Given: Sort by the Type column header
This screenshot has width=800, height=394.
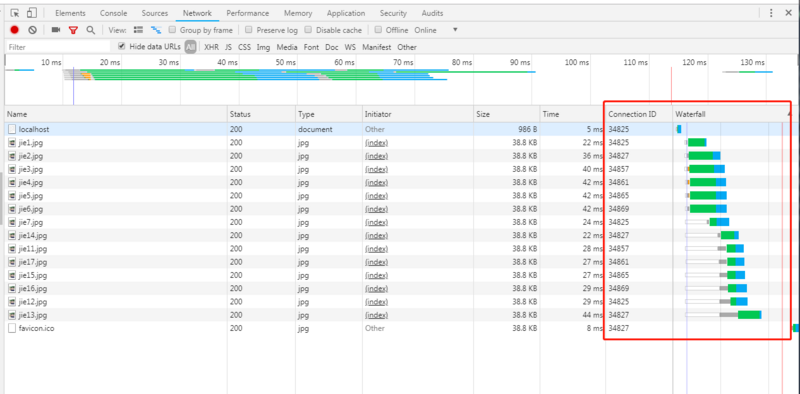Looking at the screenshot, I should (x=329, y=114).
